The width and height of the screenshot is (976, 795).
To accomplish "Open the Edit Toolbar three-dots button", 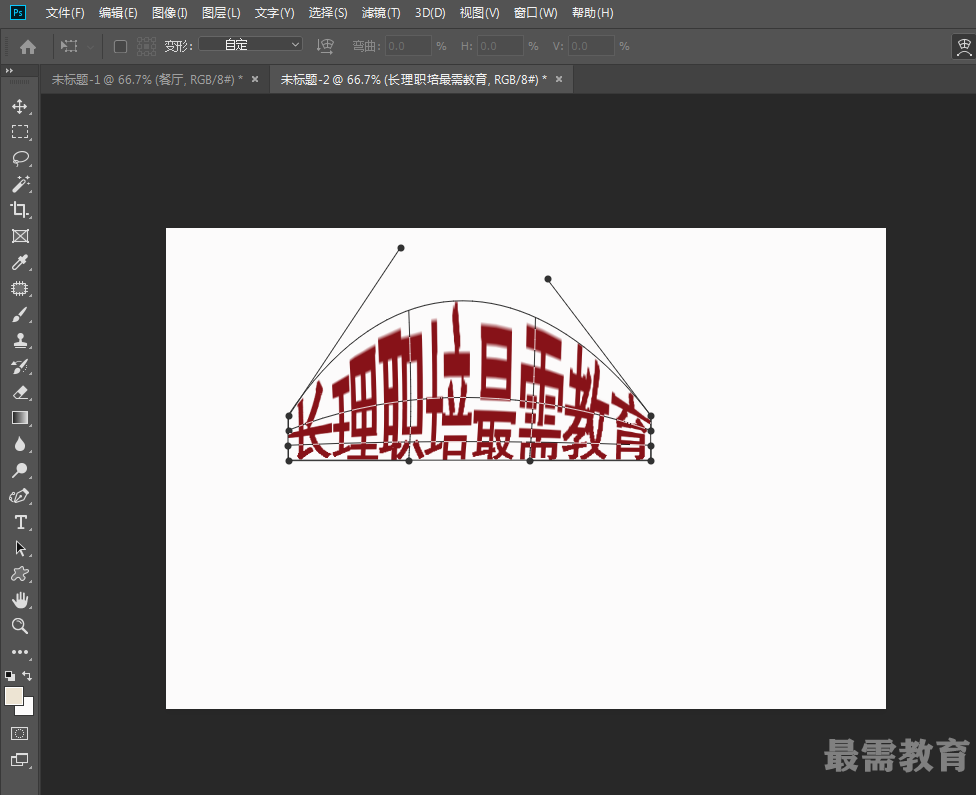I will 20,652.
